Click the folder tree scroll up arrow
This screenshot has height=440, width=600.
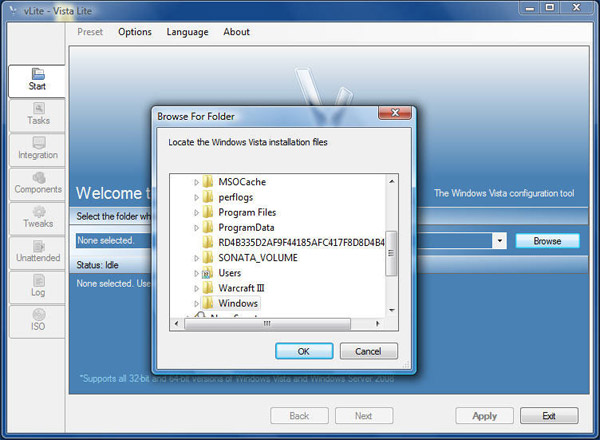tap(391, 181)
